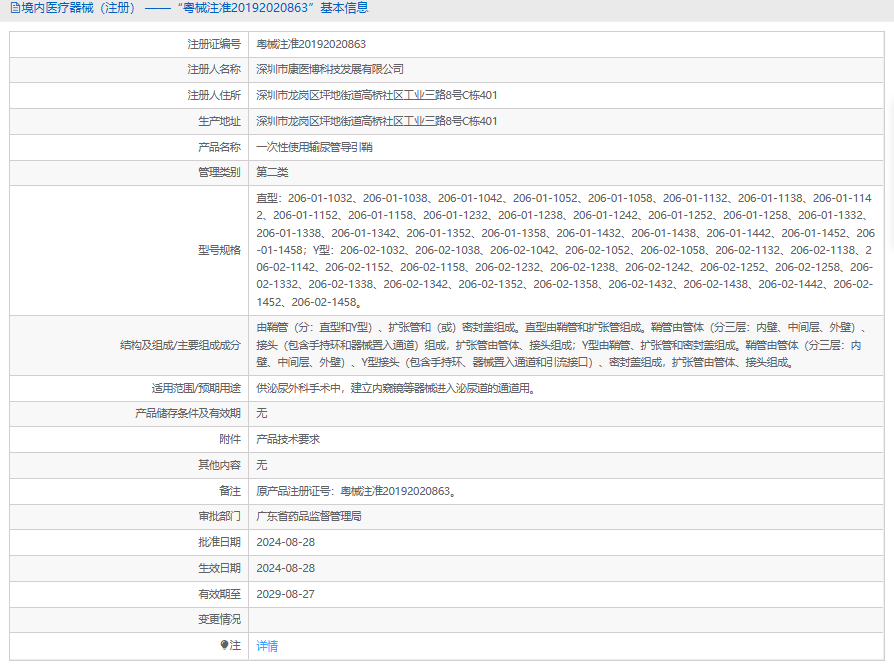Click the remark 原产品注册证号：粤械注准20192020863
Viewport: 894px width, 667px height.
tap(356, 491)
